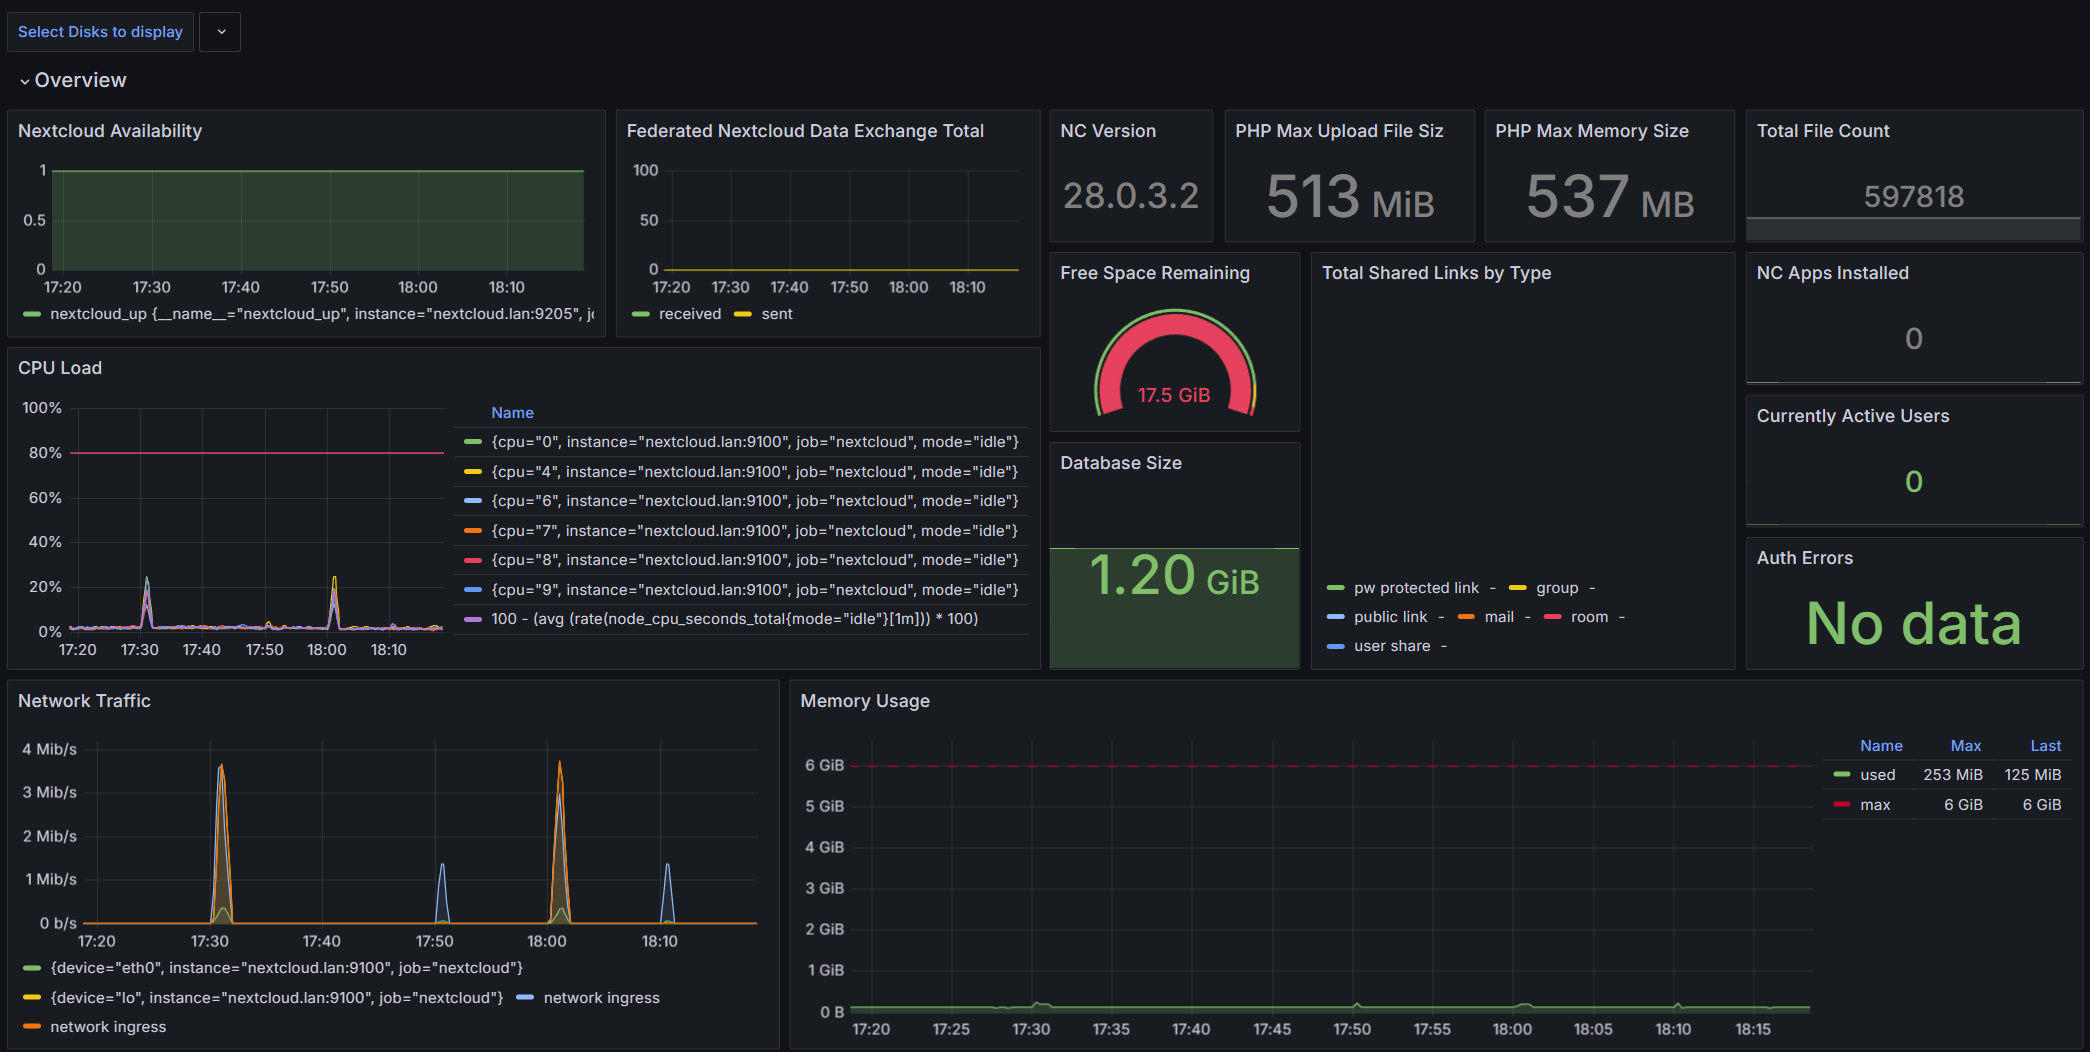
Task: Toggle blue network ingress legend entry
Action: click(601, 998)
